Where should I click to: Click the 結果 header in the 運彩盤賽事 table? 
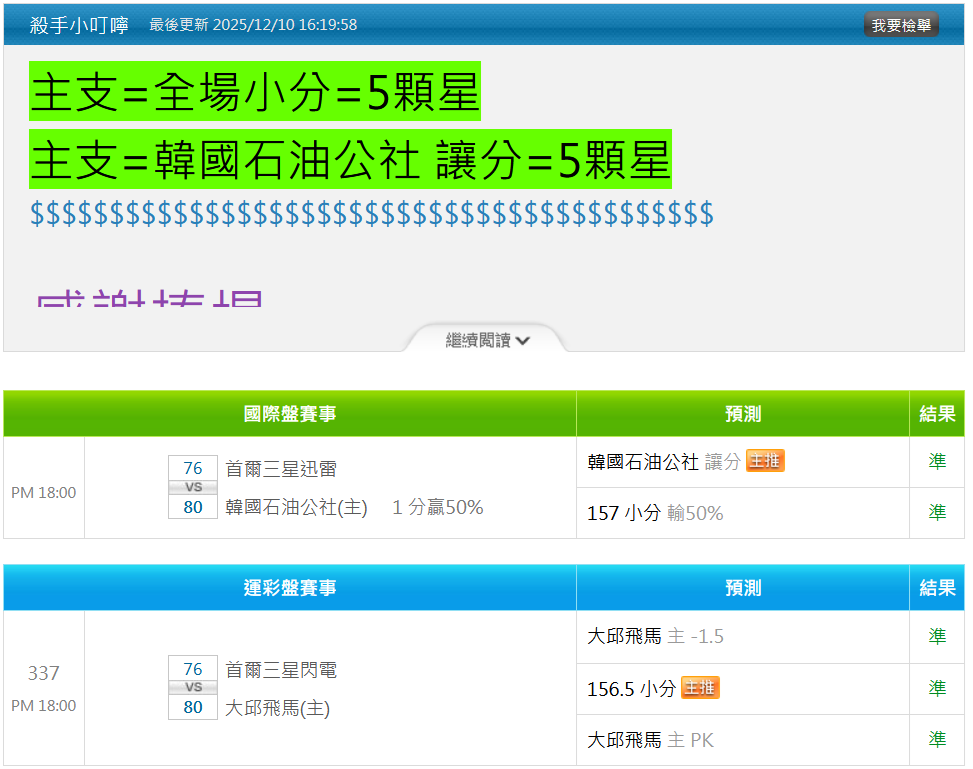937,588
